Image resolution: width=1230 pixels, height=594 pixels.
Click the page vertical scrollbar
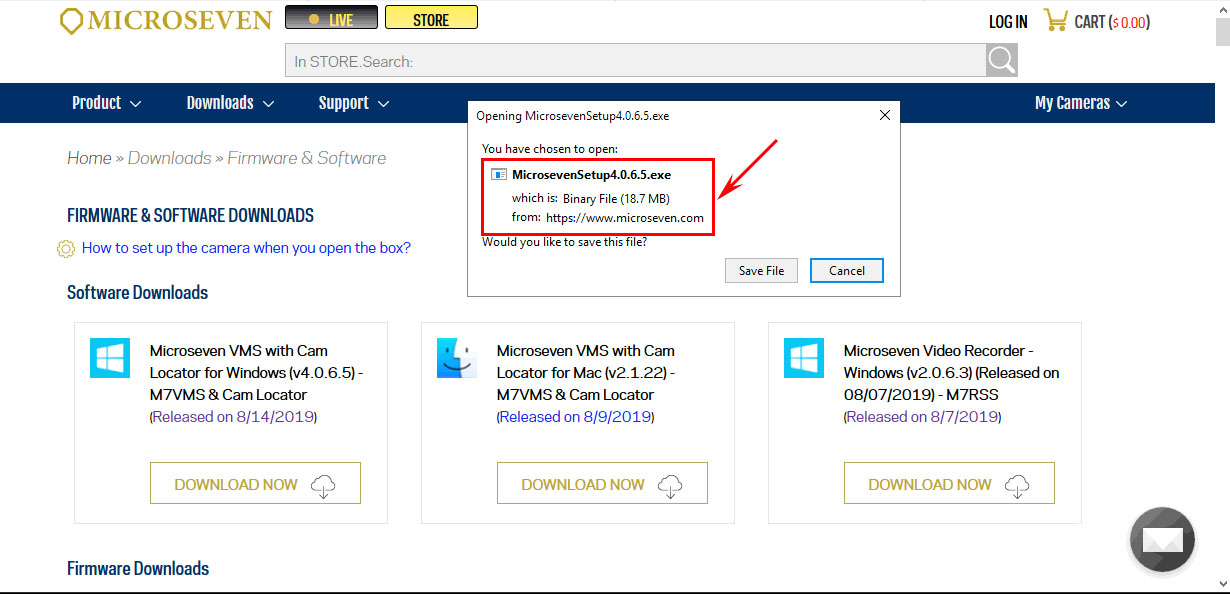1222,296
